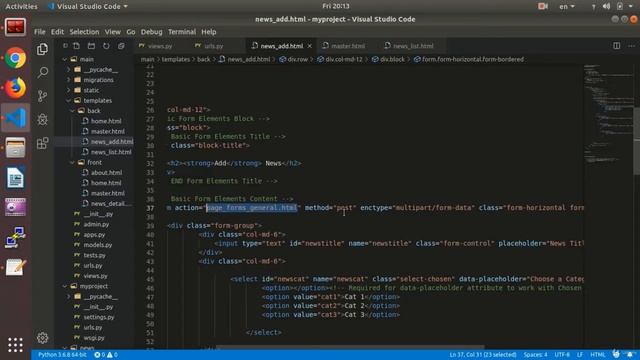
Task: Click New File icon in explorer header
Action: tap(77, 46)
